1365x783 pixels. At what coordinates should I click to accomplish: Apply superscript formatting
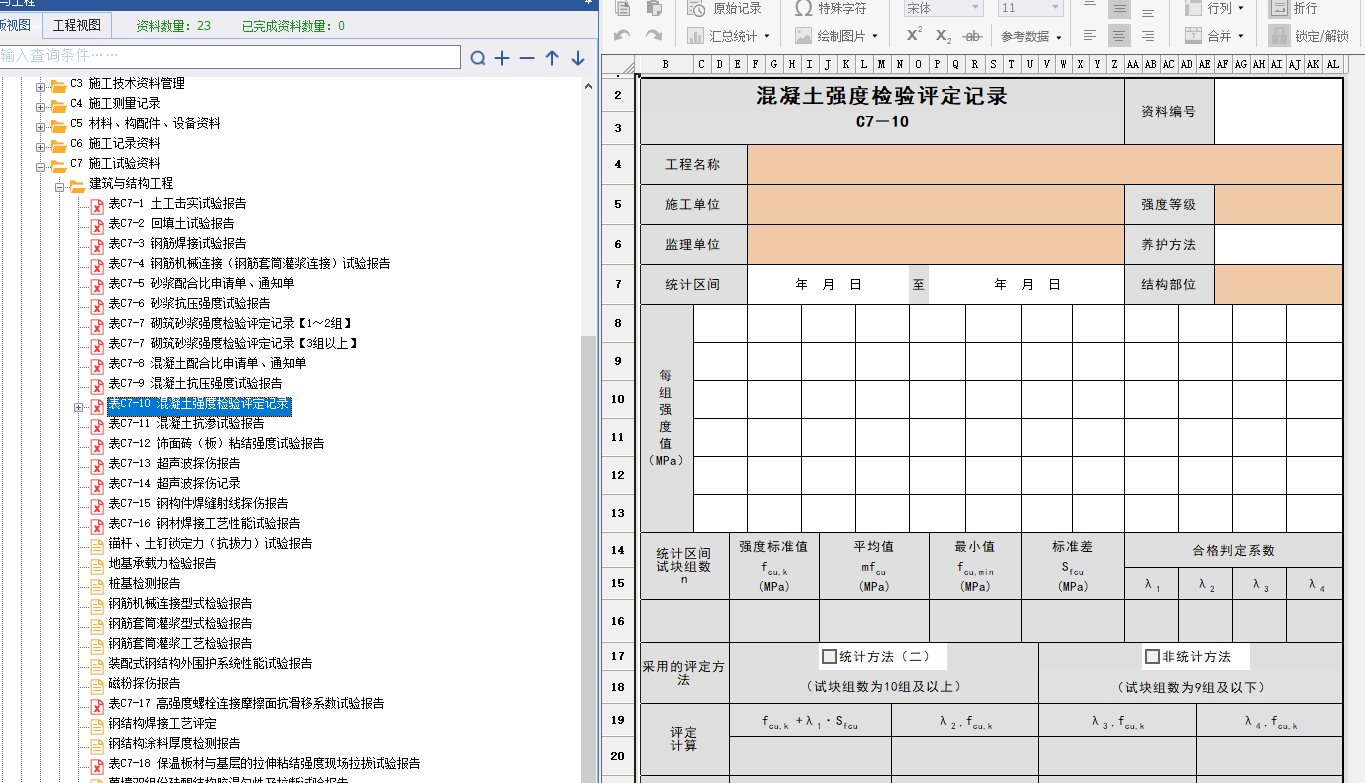point(914,35)
